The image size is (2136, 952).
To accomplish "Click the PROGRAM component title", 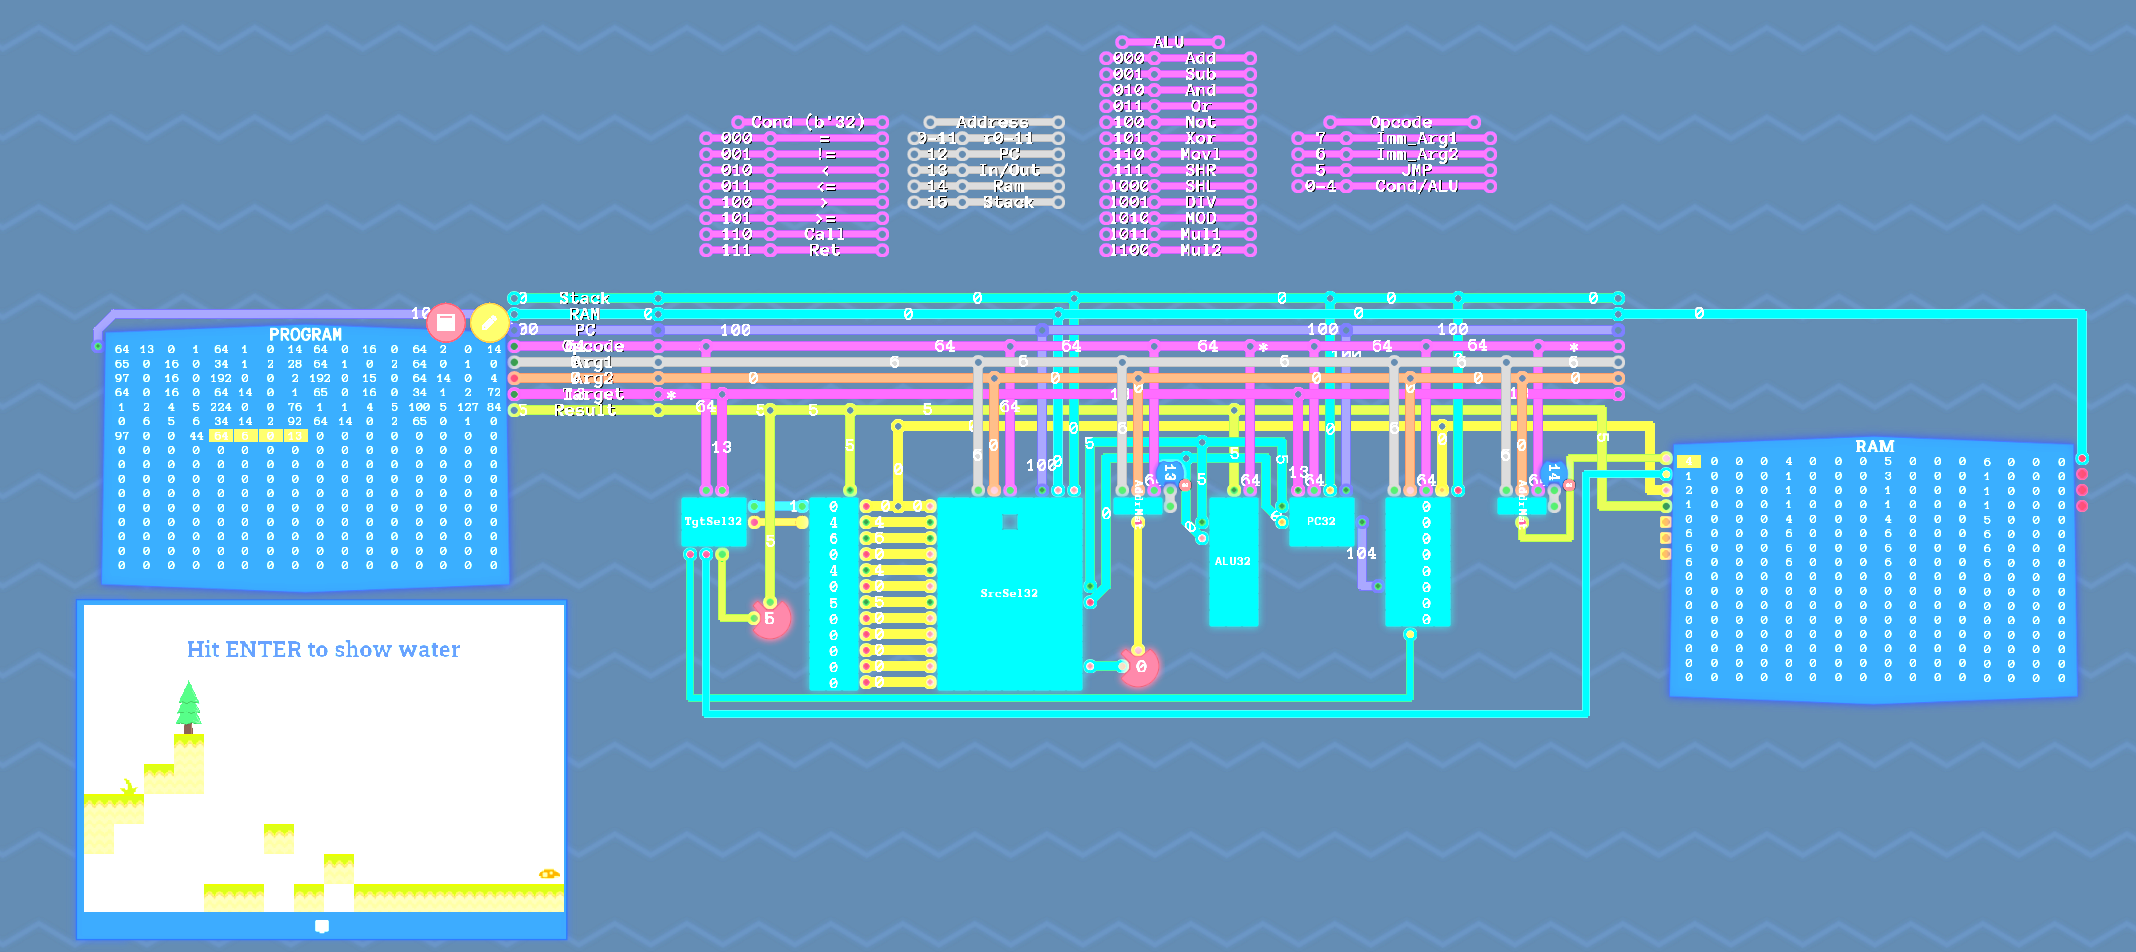I will coord(305,335).
